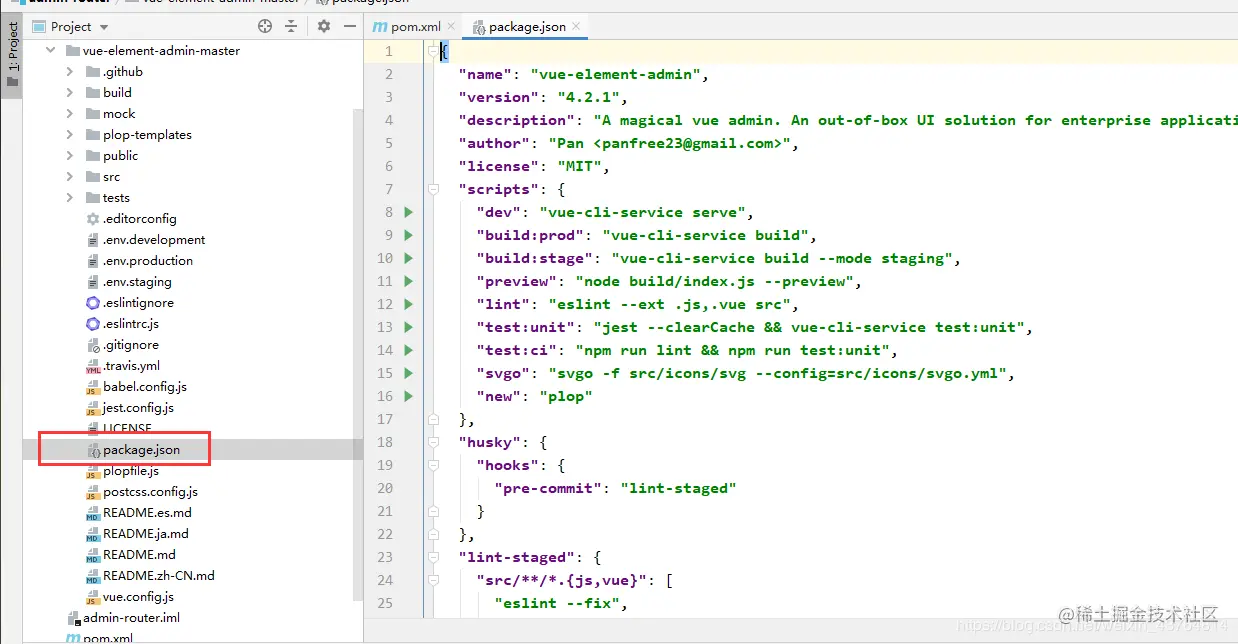Click the .editorconfig gear file icon
Viewport: 1238px width, 644px height.
93,218
